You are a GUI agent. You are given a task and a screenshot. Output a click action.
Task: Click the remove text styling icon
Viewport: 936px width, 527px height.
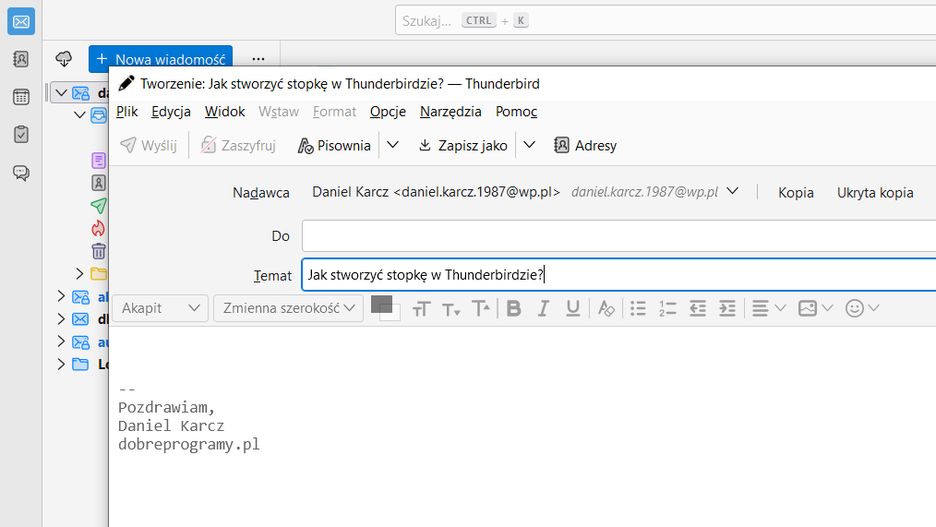(x=606, y=309)
